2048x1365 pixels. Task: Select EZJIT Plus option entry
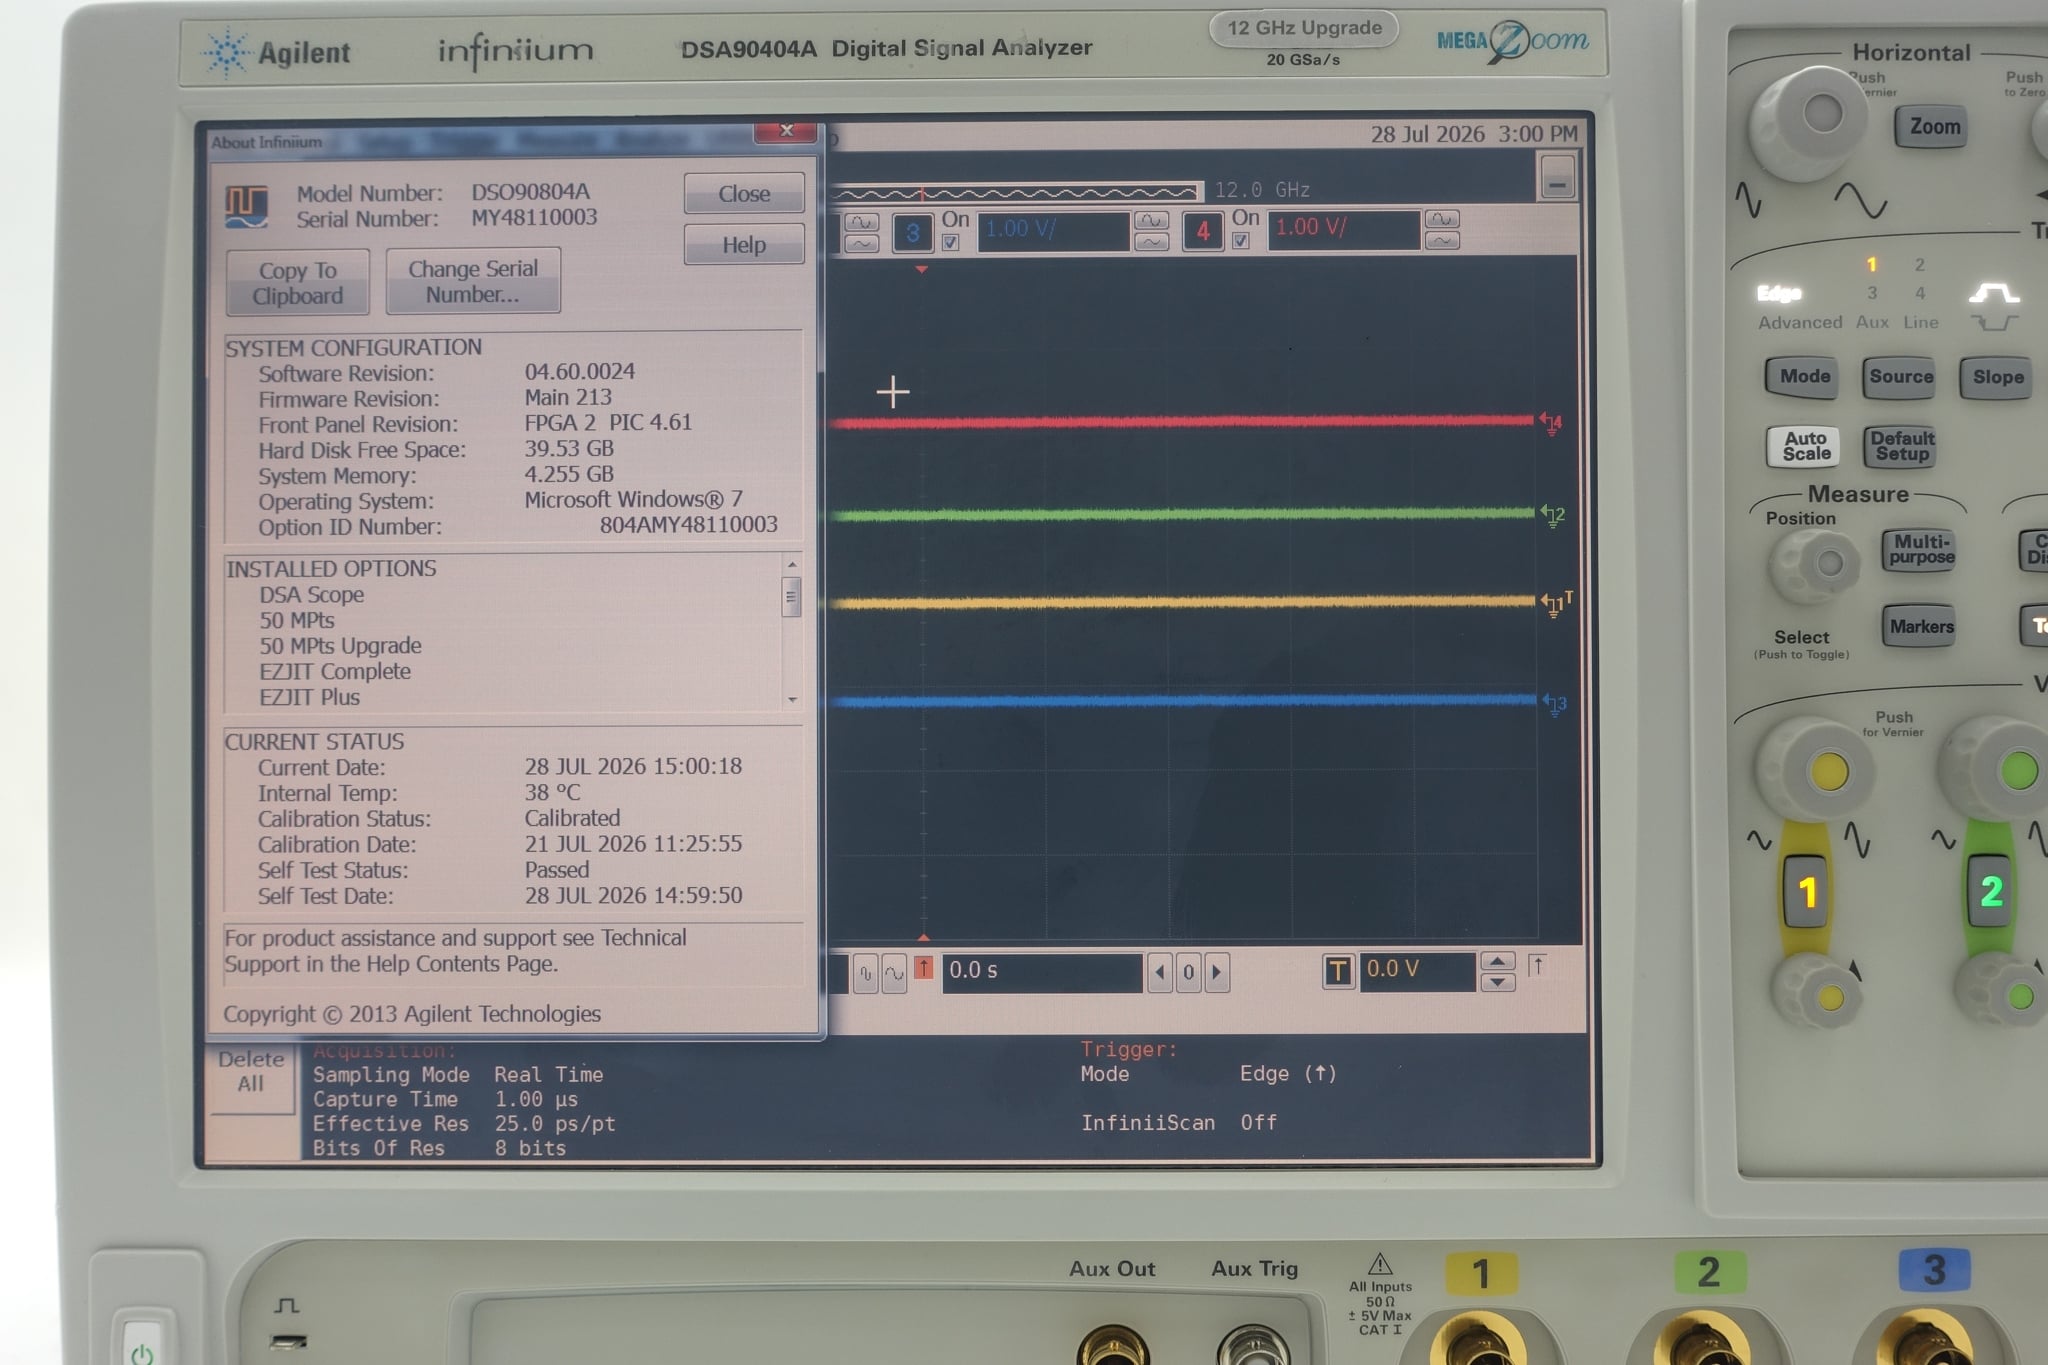point(309,698)
